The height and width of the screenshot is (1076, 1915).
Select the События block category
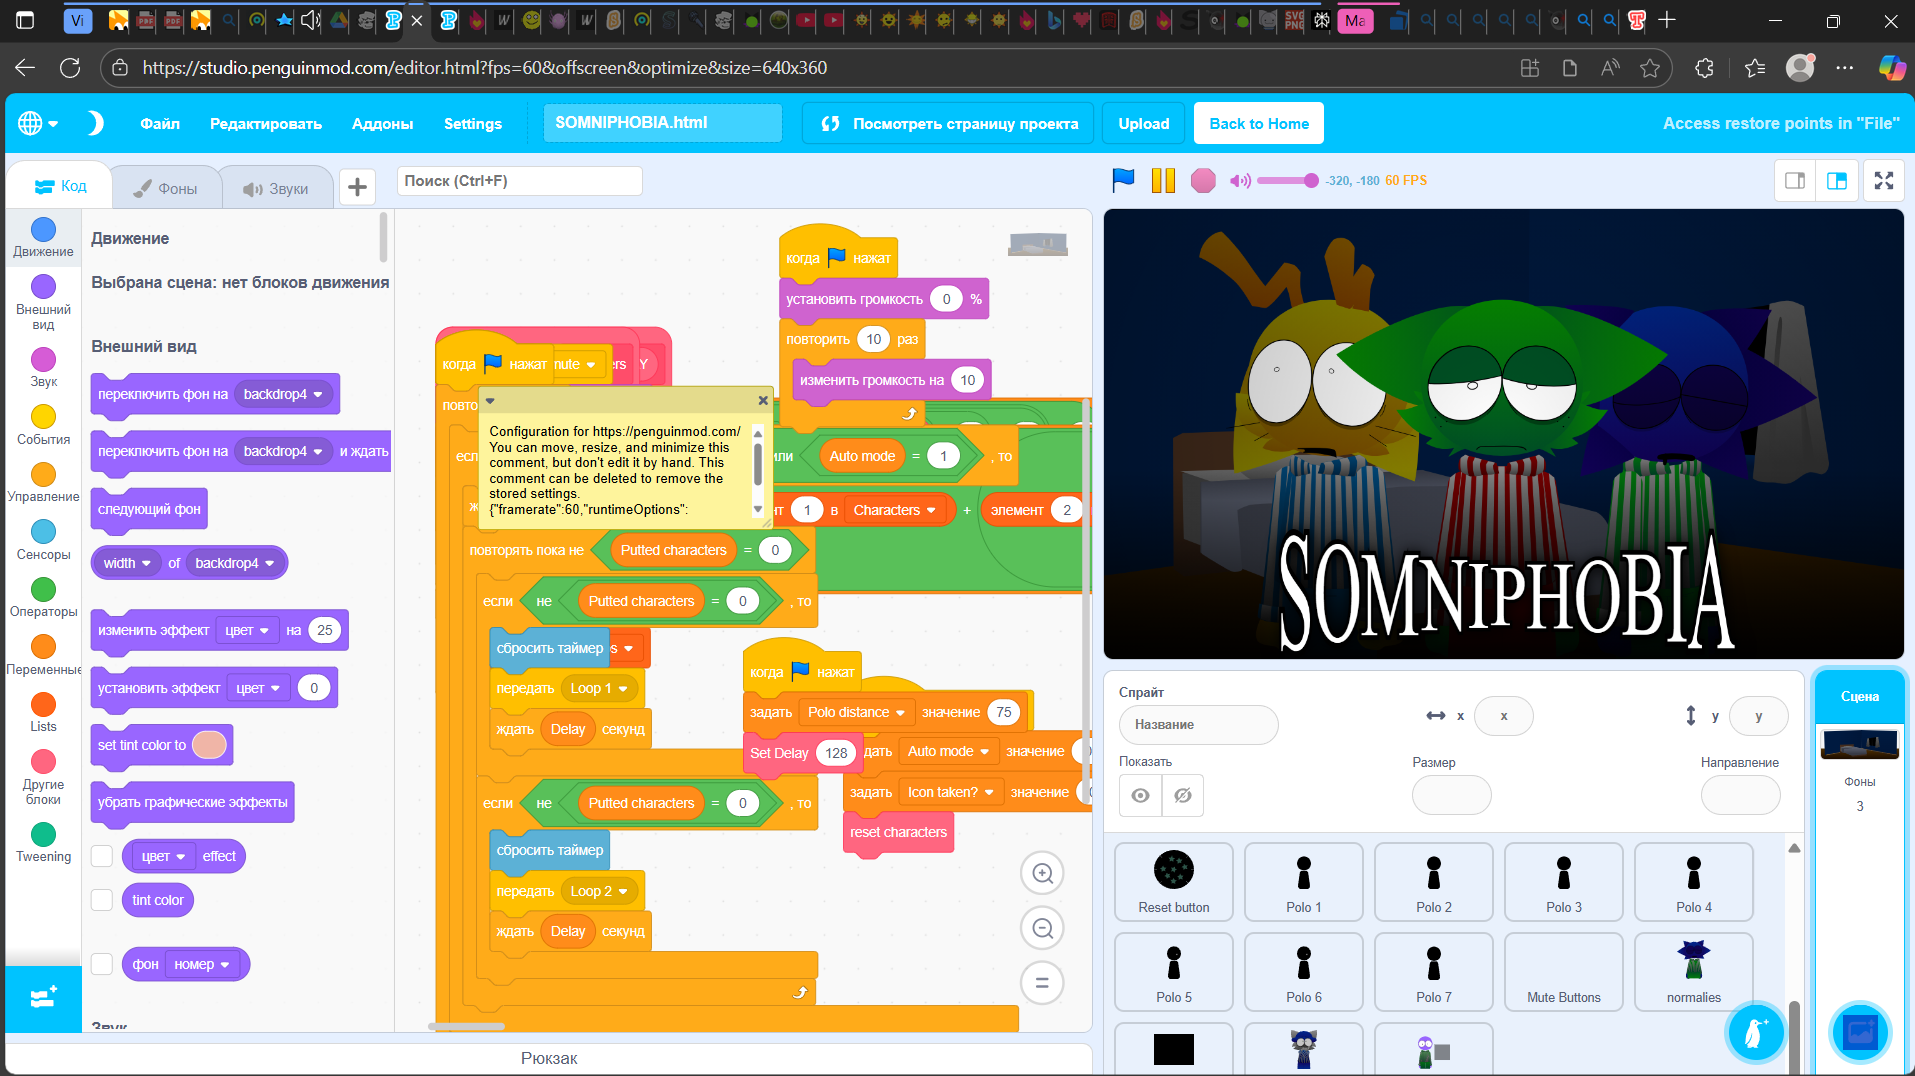point(43,424)
